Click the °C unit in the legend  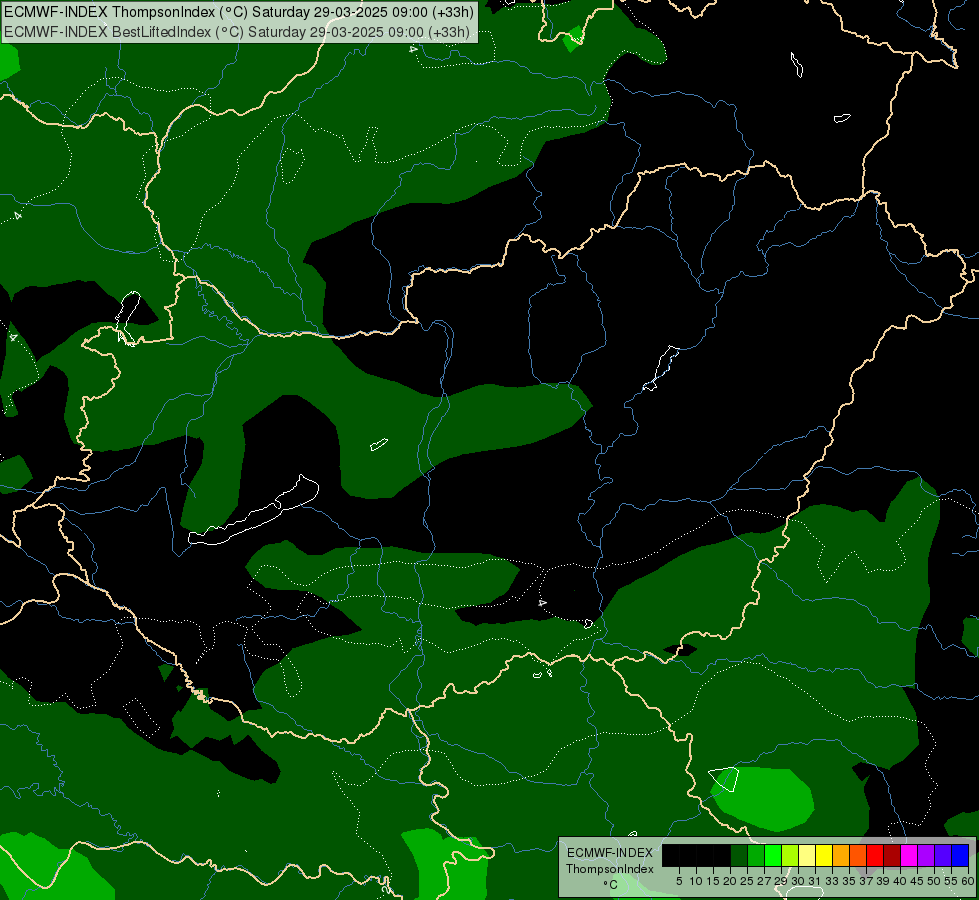pyautogui.click(x=611, y=885)
